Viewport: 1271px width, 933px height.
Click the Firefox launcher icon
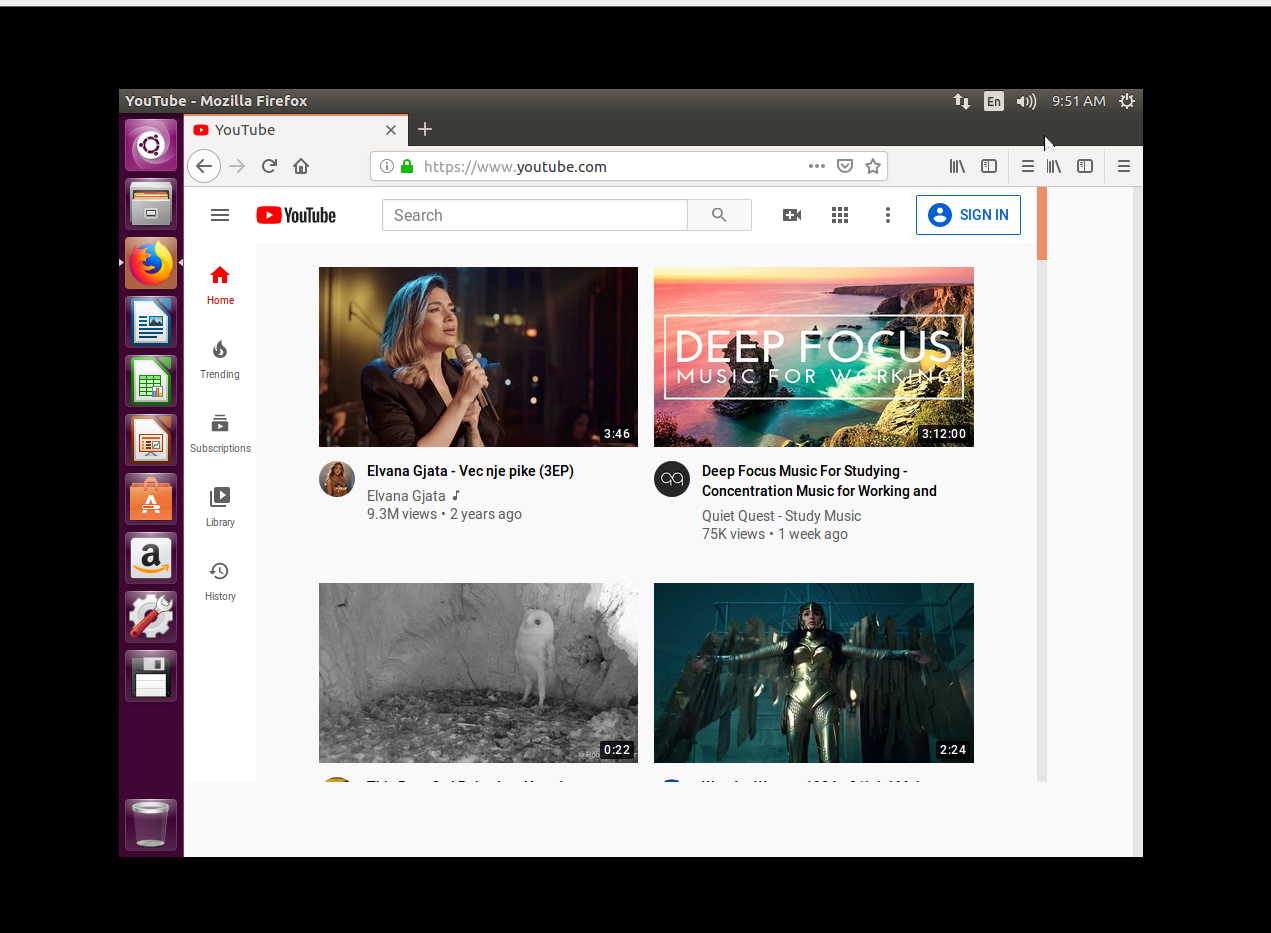151,263
